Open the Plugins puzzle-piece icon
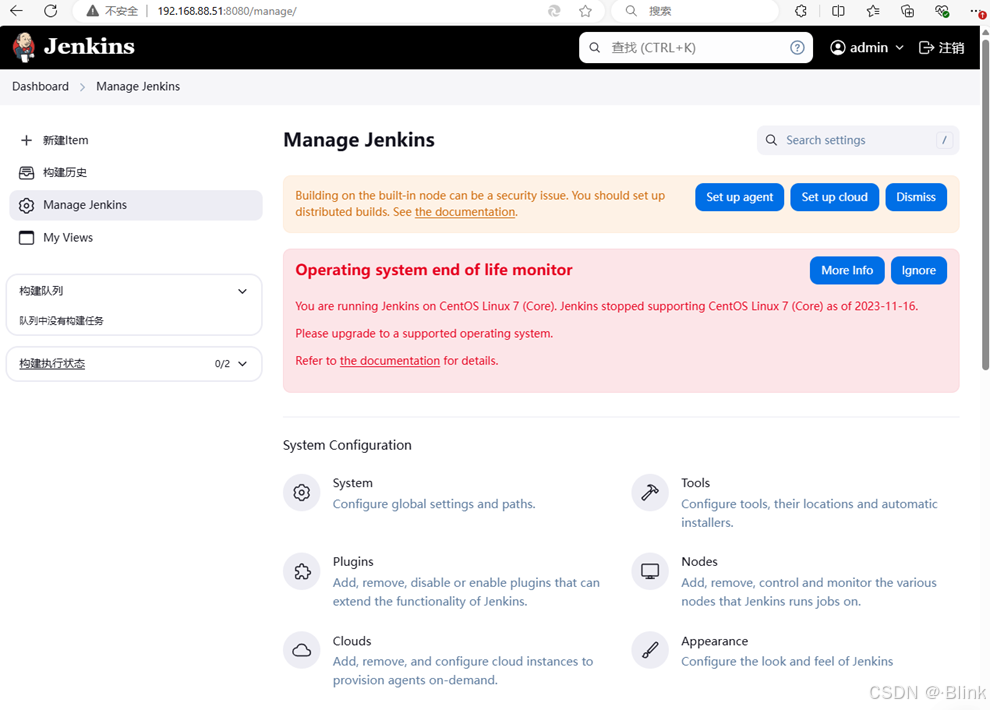990x710 pixels. (x=302, y=571)
